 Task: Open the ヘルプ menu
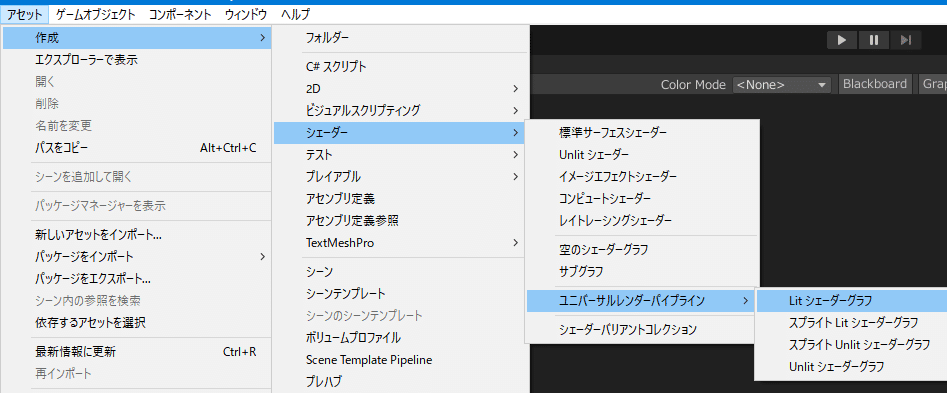pyautogui.click(x=296, y=14)
